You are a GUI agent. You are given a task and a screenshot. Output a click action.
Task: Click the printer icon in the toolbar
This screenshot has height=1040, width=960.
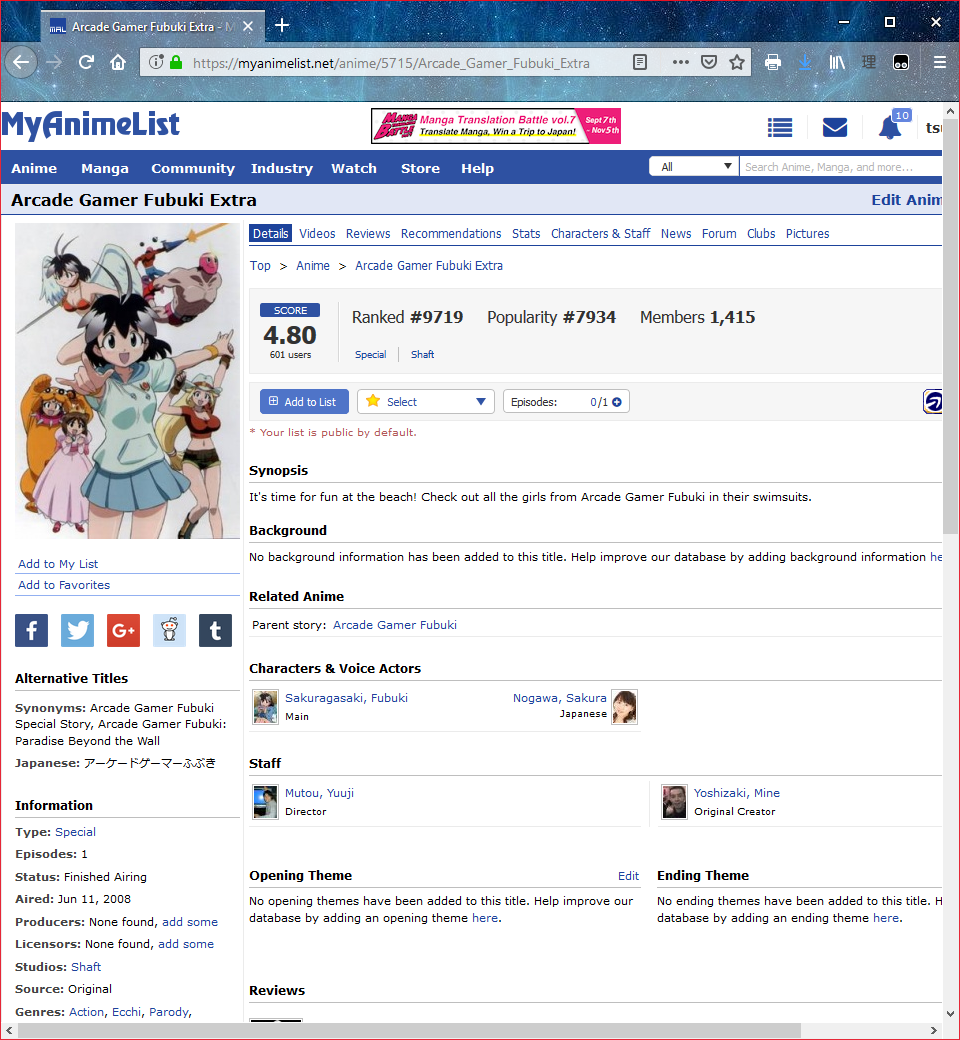click(773, 62)
